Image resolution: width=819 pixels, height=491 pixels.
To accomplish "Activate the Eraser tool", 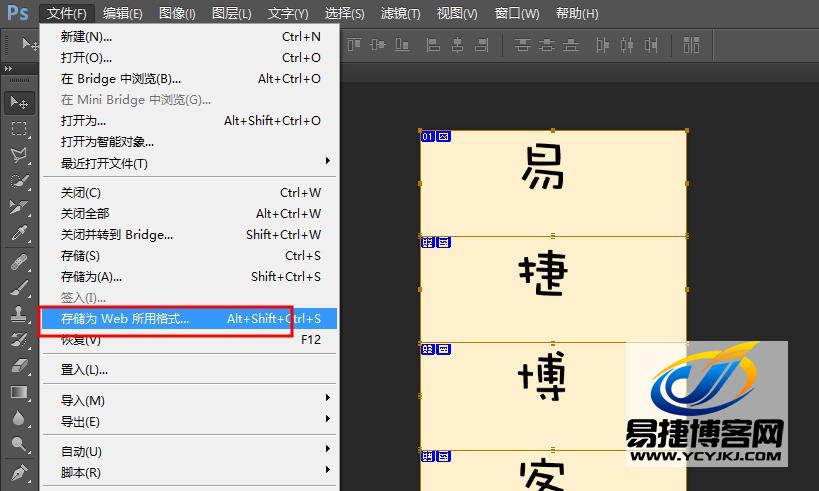I will point(18,366).
